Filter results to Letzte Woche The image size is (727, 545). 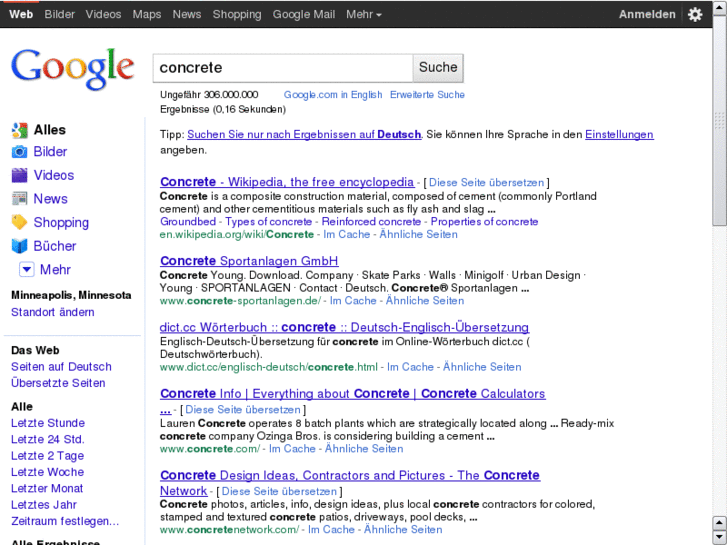click(48, 472)
